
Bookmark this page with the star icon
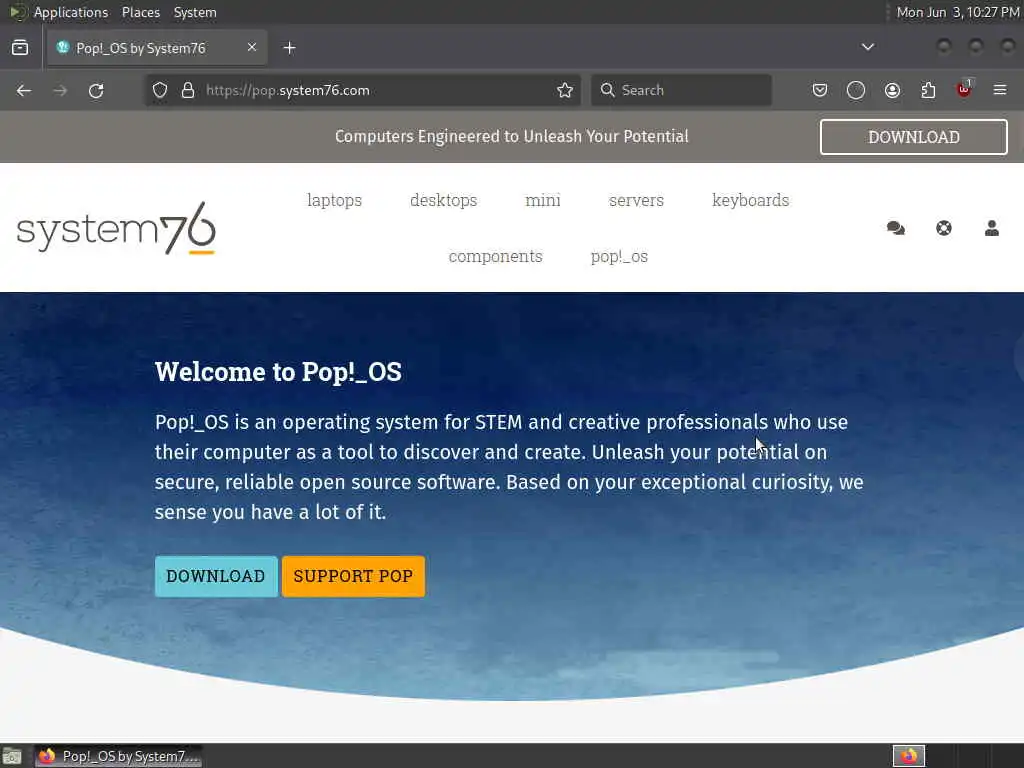coord(565,90)
